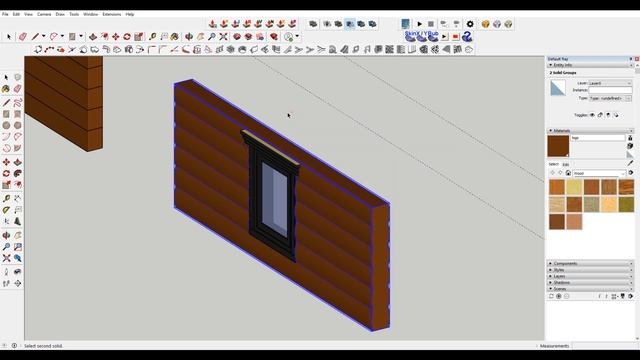This screenshot has height=360, width=640.
Task: Select the arrow Select tool in top toolbar
Action: pos(9,37)
